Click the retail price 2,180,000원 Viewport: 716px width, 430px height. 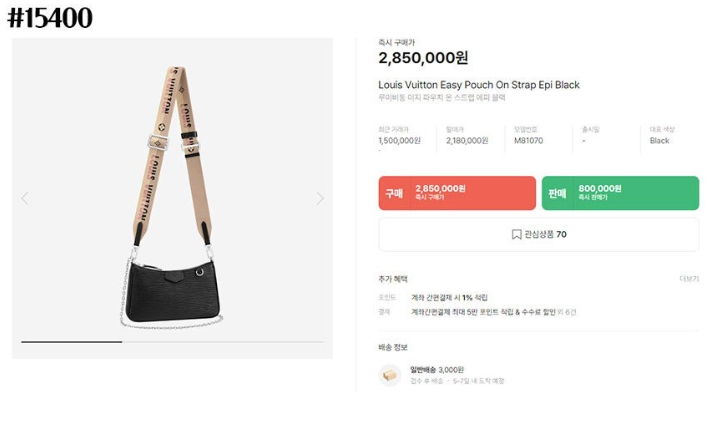467,141
